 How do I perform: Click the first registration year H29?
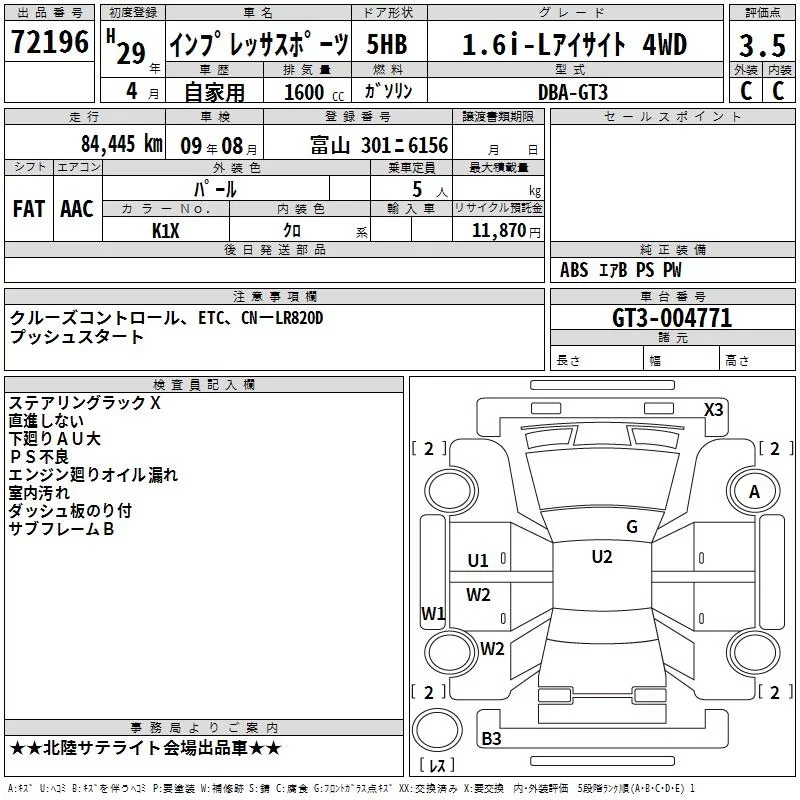[126, 49]
